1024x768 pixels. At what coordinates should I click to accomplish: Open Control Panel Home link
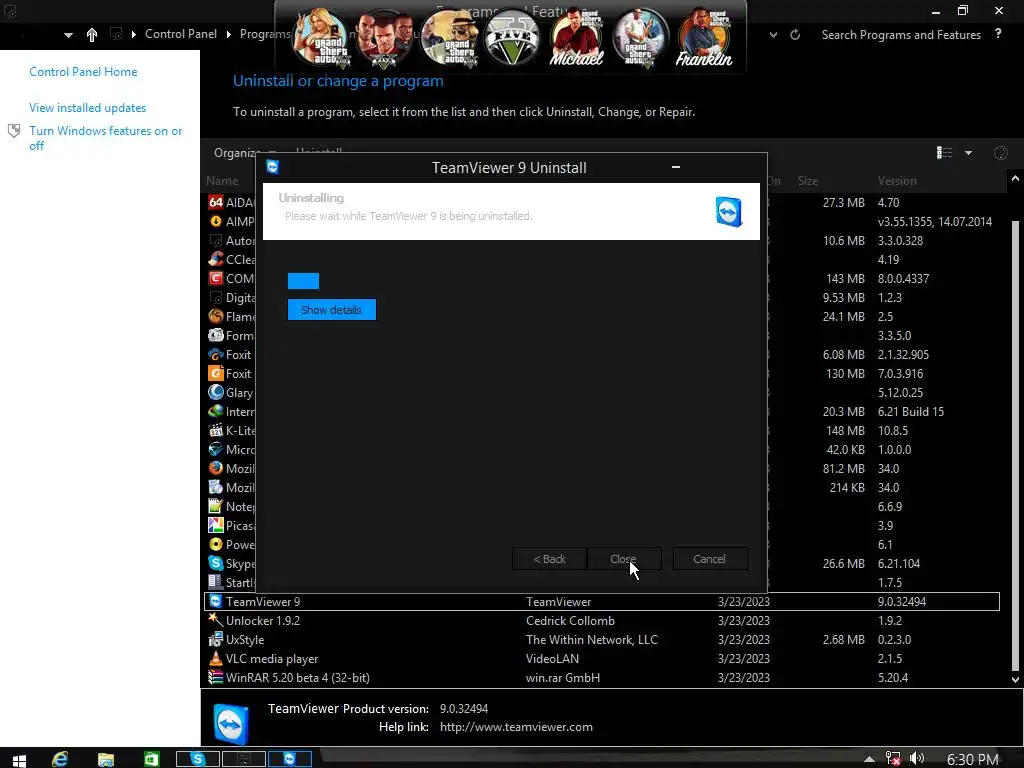click(83, 72)
